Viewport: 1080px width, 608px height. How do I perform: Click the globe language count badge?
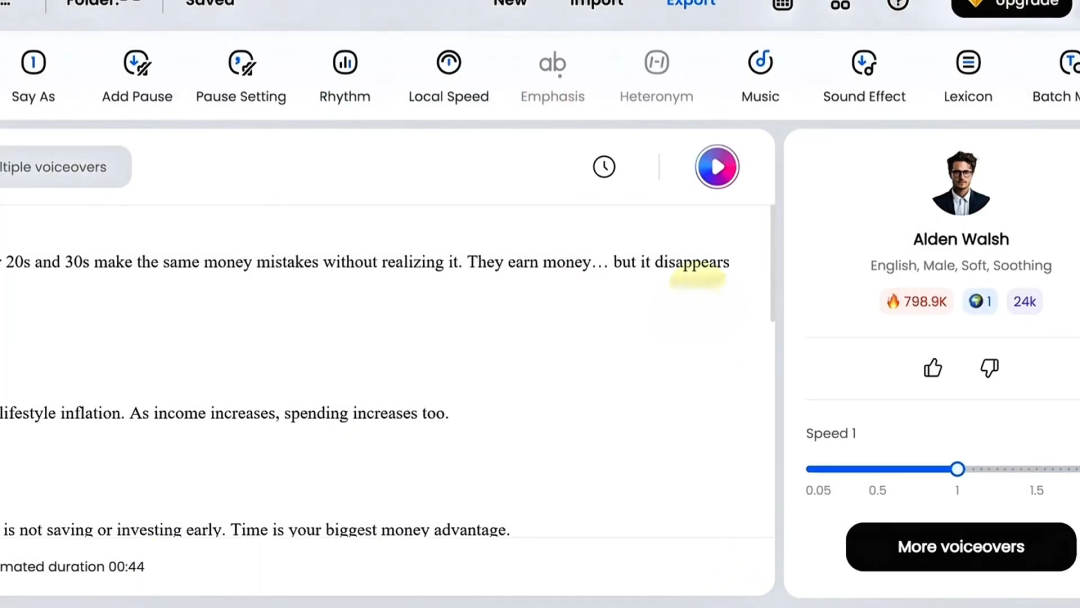tap(980, 302)
